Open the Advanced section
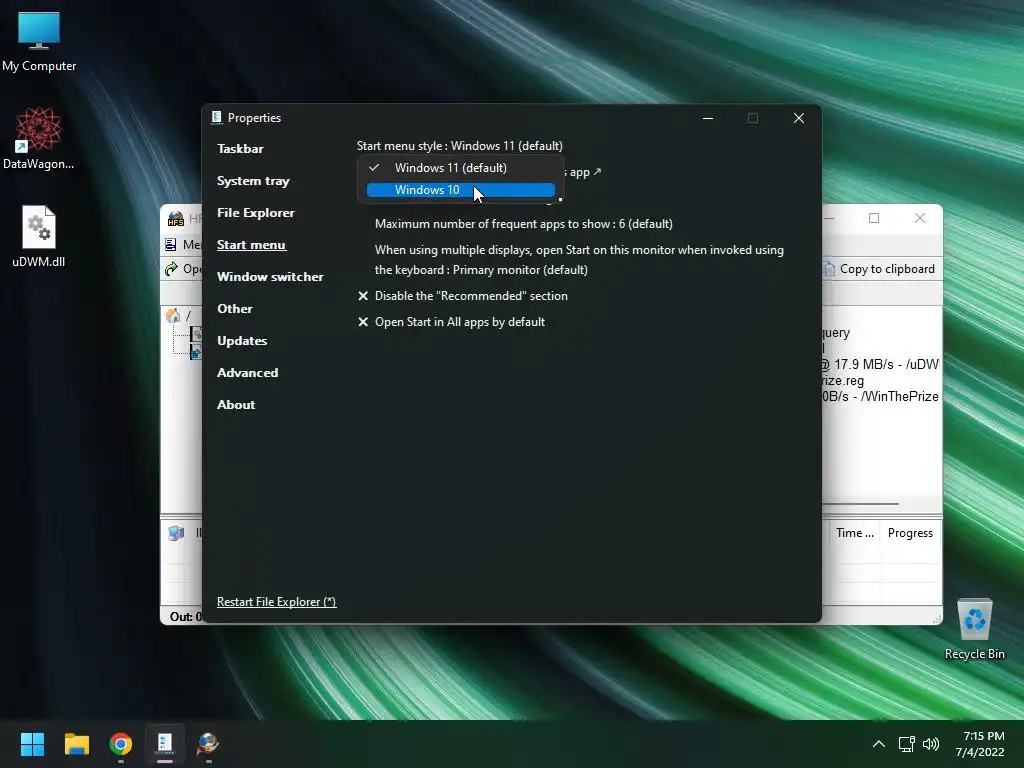This screenshot has height=768, width=1024. click(248, 373)
